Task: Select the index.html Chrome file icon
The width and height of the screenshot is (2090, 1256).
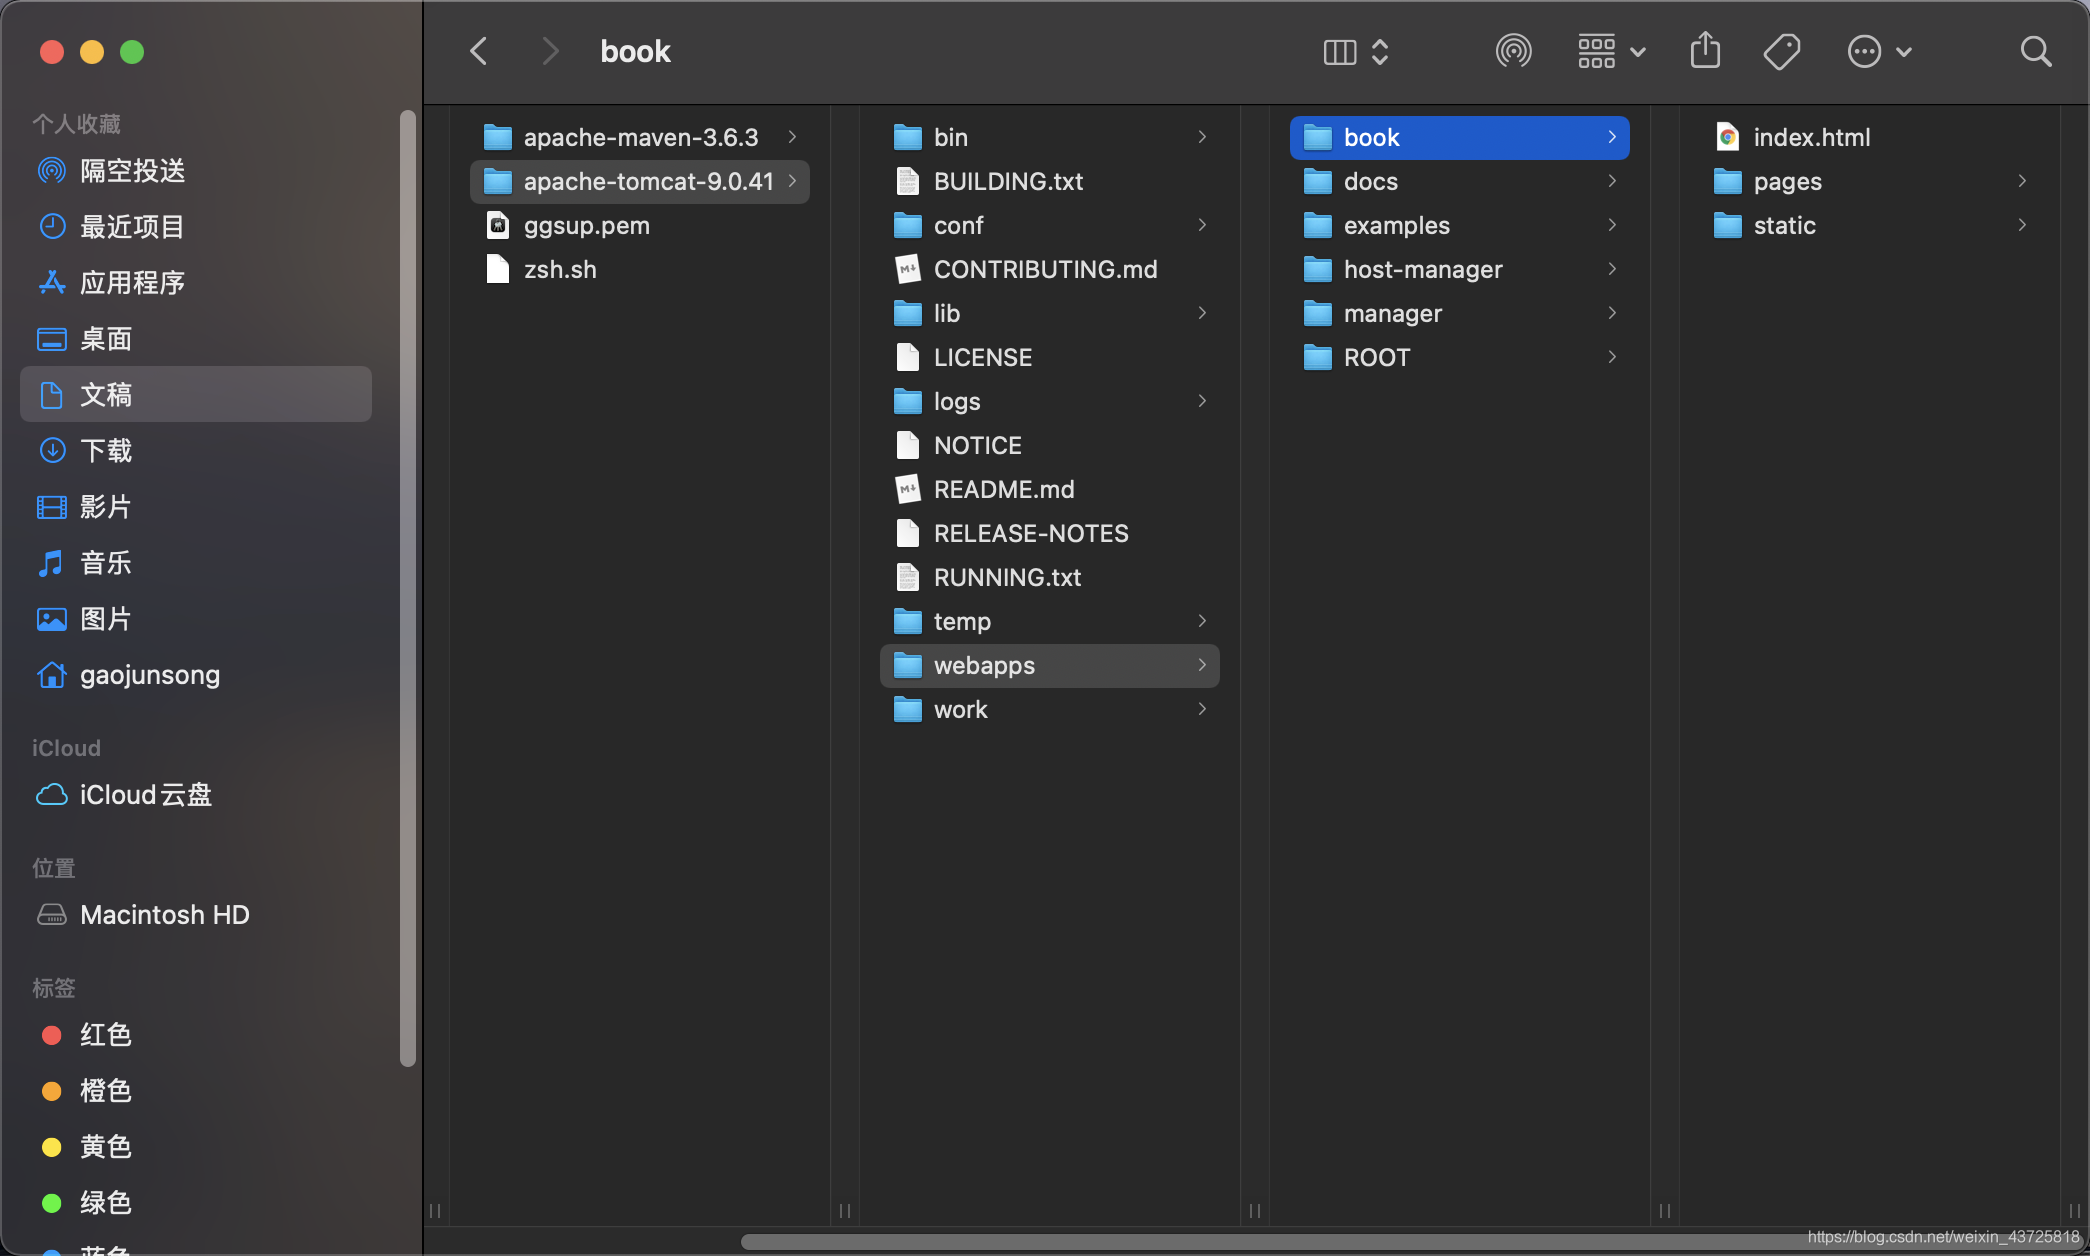Action: pos(1728,137)
